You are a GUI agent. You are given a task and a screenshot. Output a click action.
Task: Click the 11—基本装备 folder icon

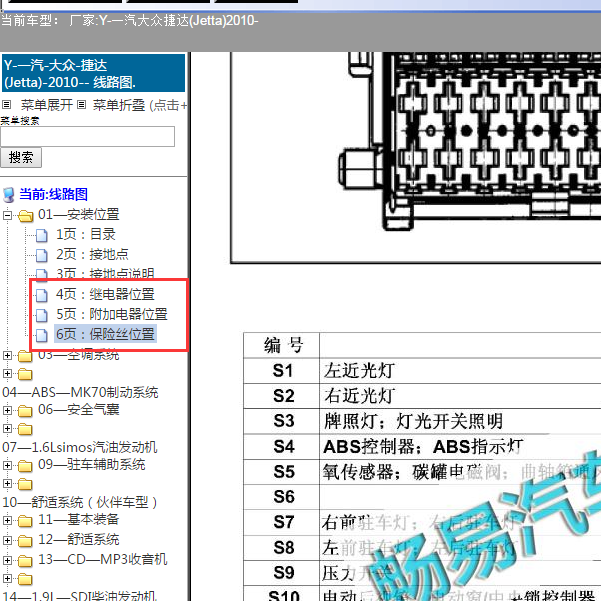point(25,522)
